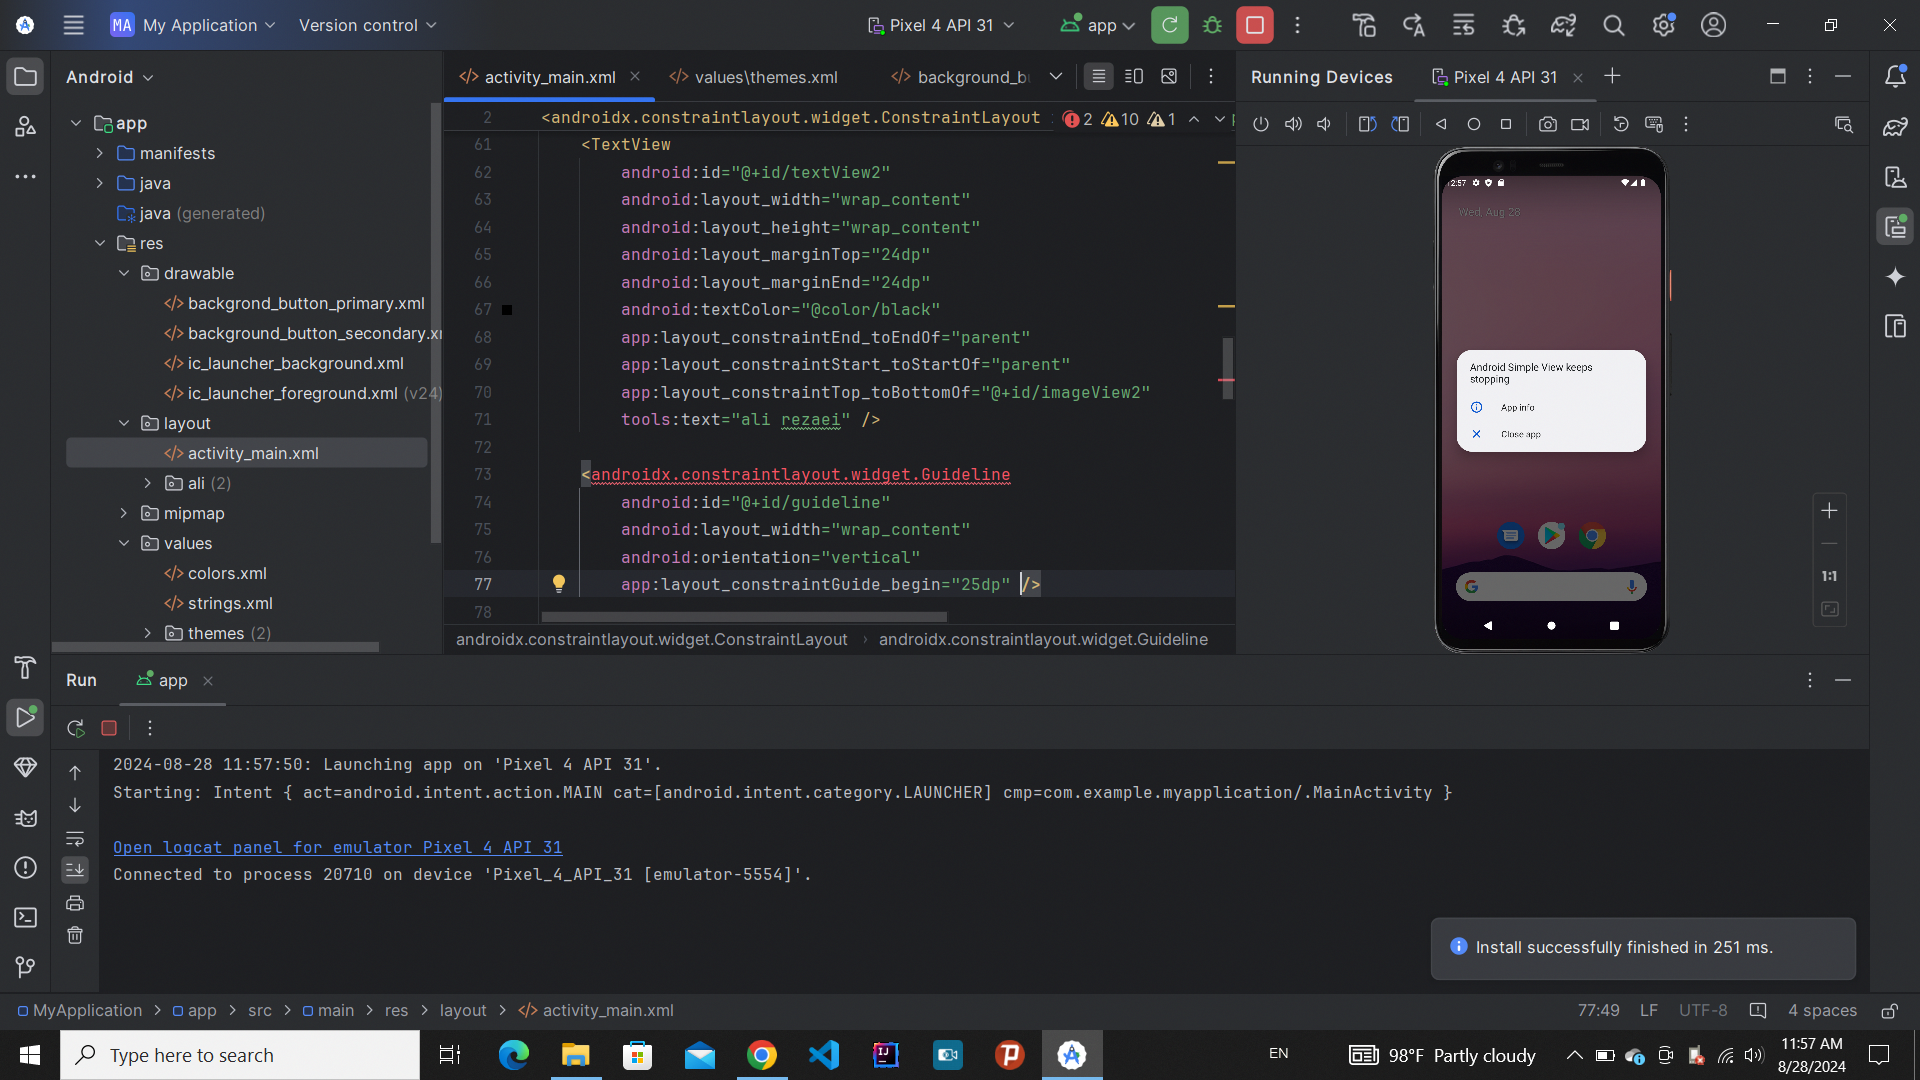Expand the java folder
Screen dimensions: 1920x1080
pyautogui.click(x=100, y=183)
